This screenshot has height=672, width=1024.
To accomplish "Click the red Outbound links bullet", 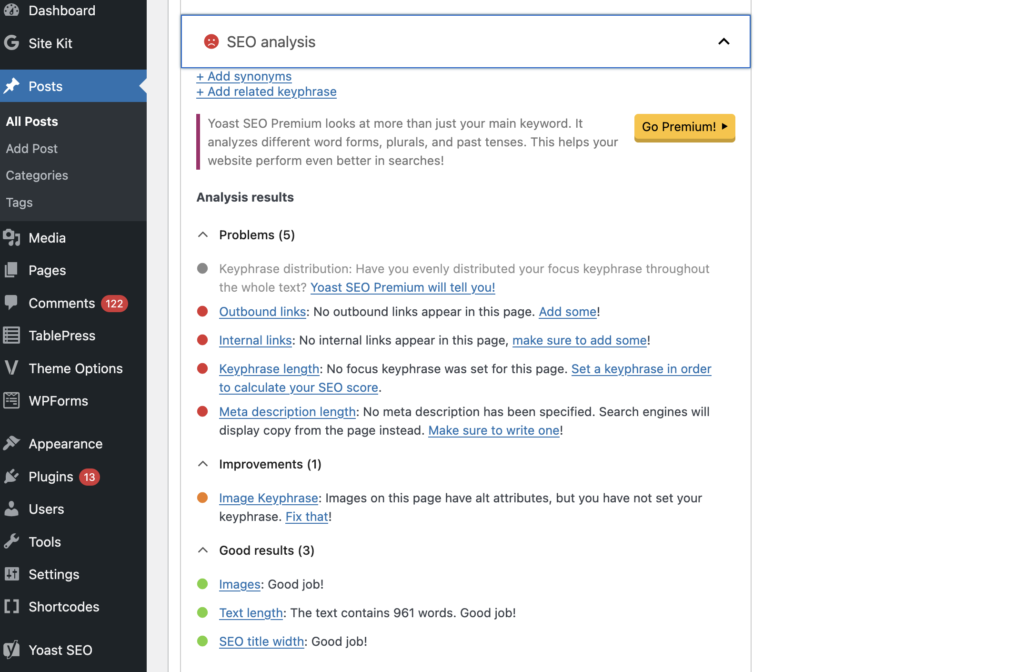I will (202, 312).
